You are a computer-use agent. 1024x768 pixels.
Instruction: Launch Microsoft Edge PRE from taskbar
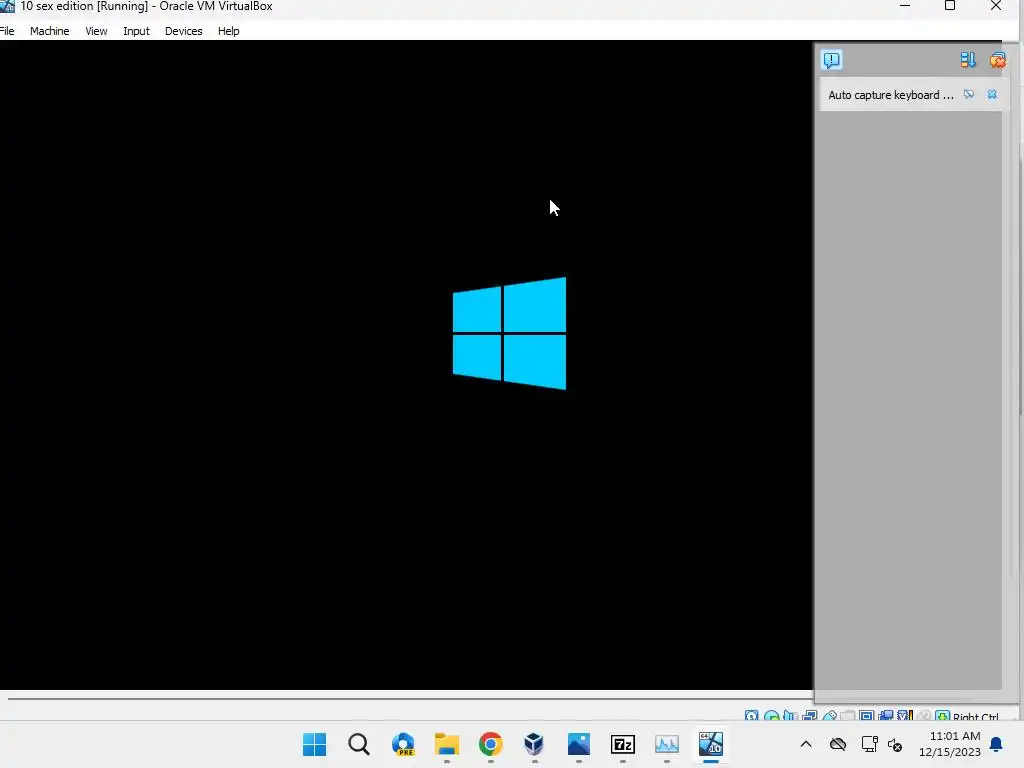click(403, 744)
